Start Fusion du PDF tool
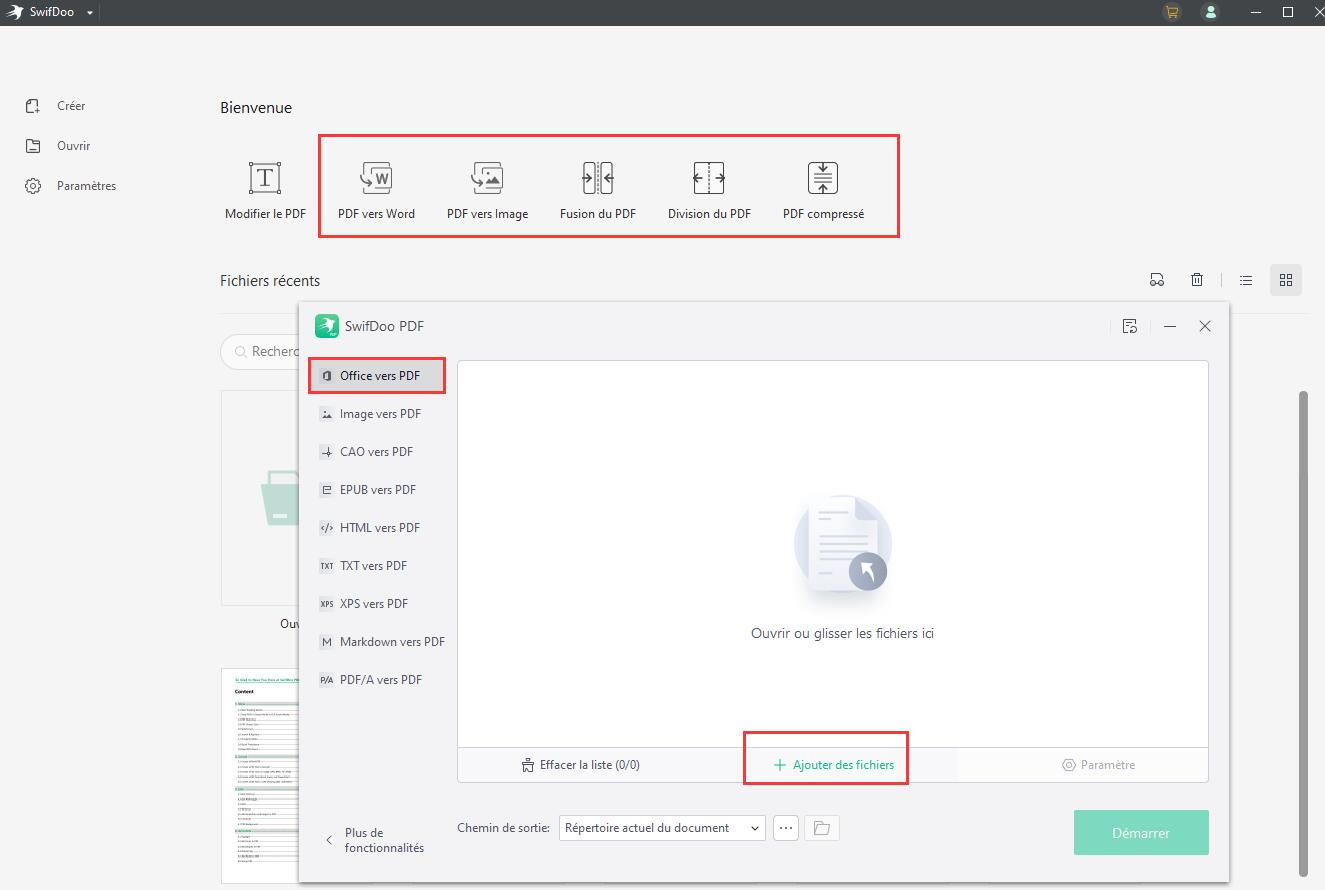1325x890 pixels. pyautogui.click(x=598, y=190)
